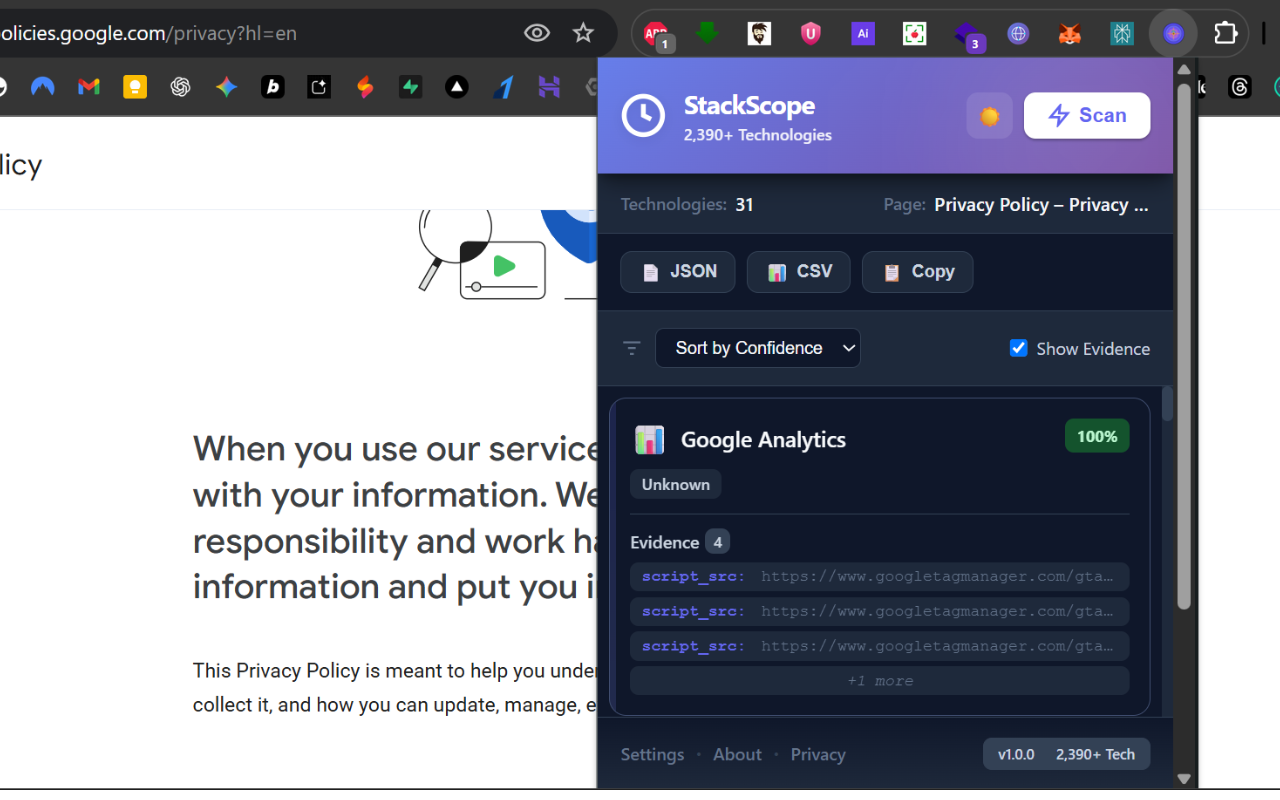Click first googletagmanager script_src evidence row

click(x=880, y=577)
